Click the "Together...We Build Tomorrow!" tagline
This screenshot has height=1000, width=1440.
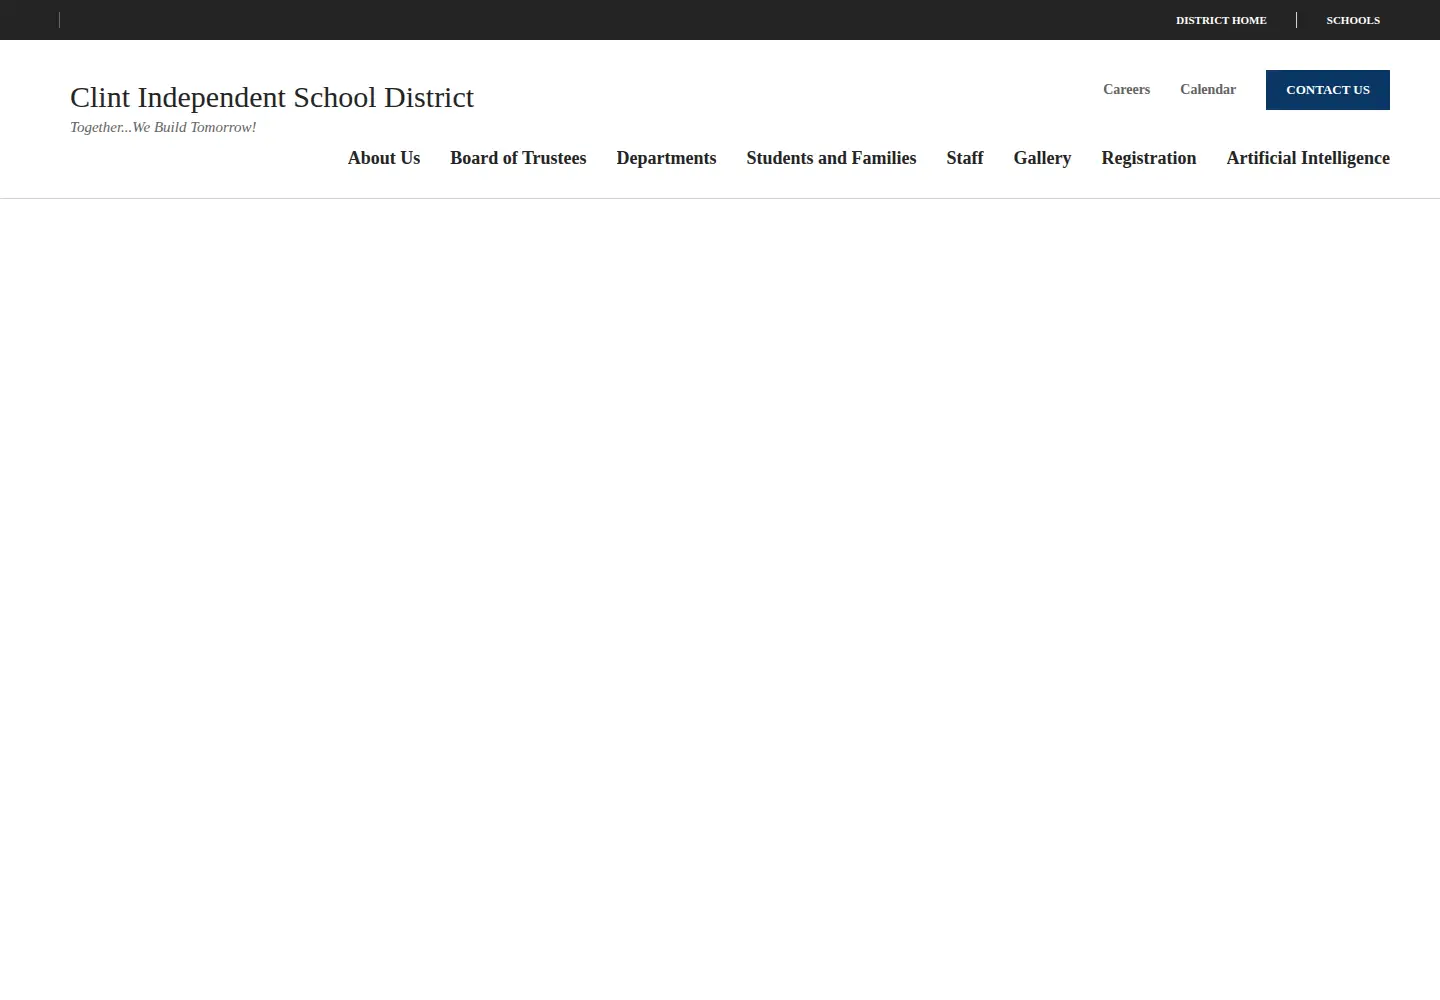(x=163, y=127)
